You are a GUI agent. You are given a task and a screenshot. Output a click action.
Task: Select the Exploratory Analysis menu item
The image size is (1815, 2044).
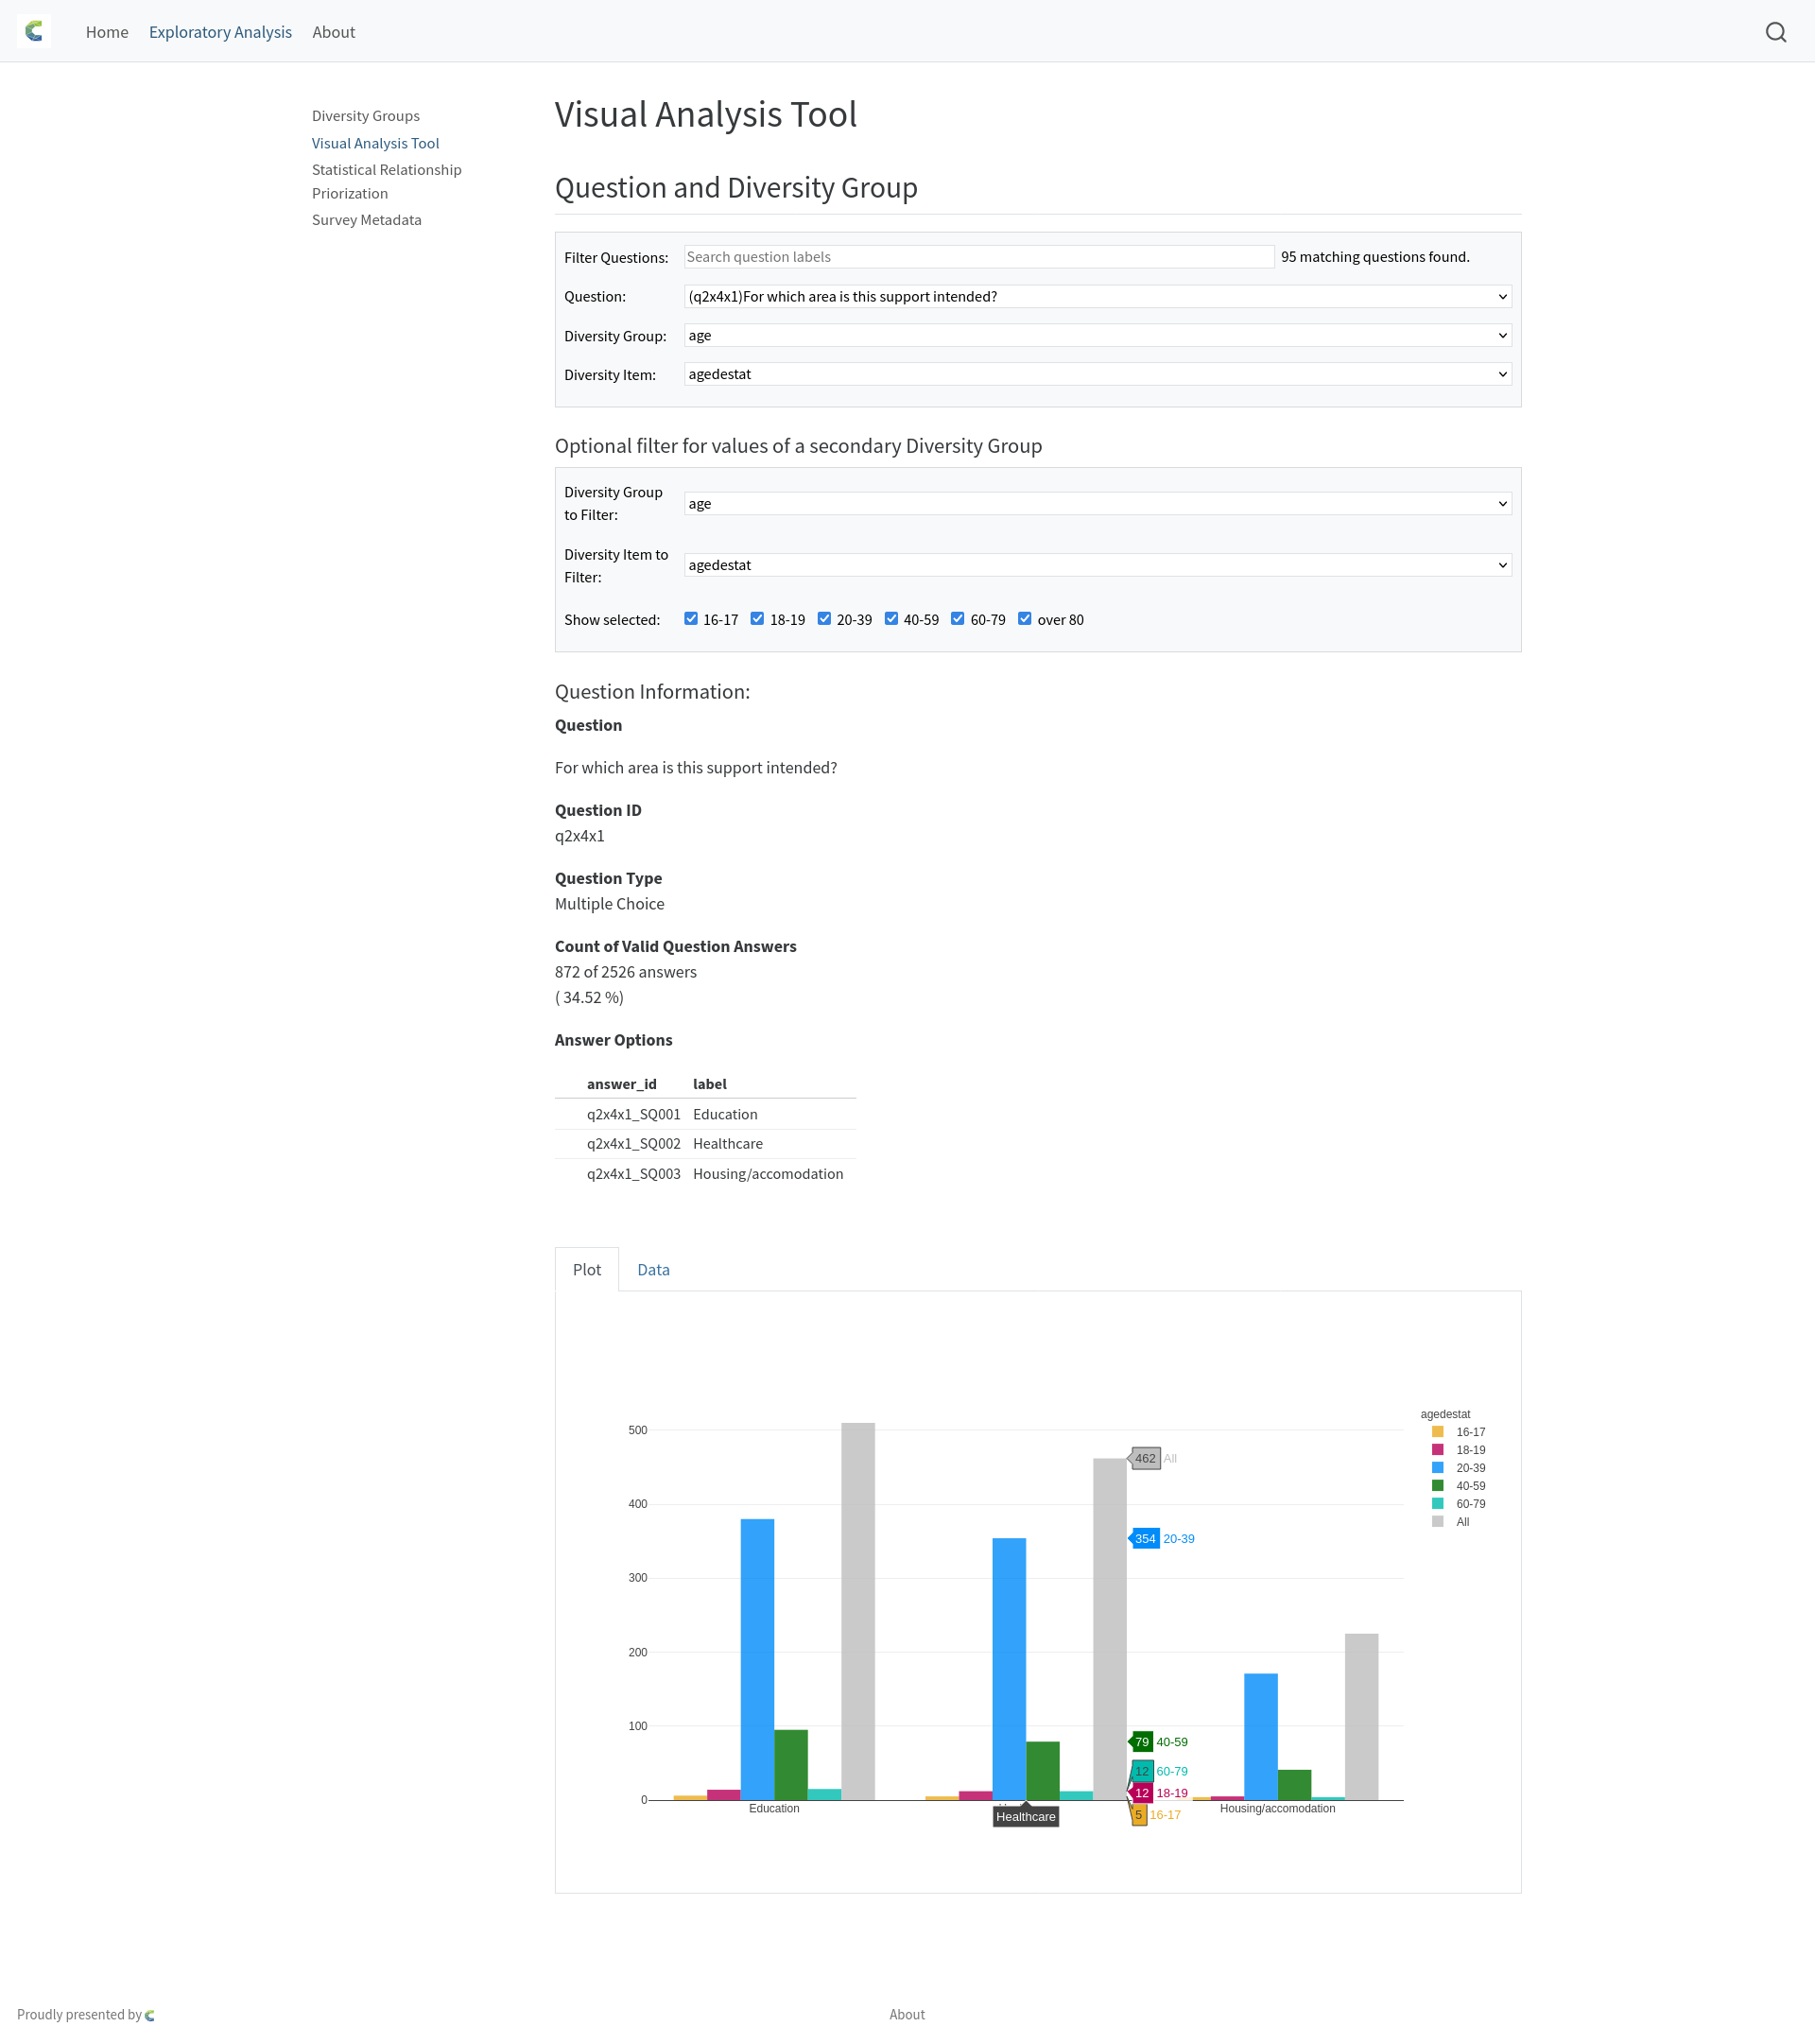(x=220, y=31)
